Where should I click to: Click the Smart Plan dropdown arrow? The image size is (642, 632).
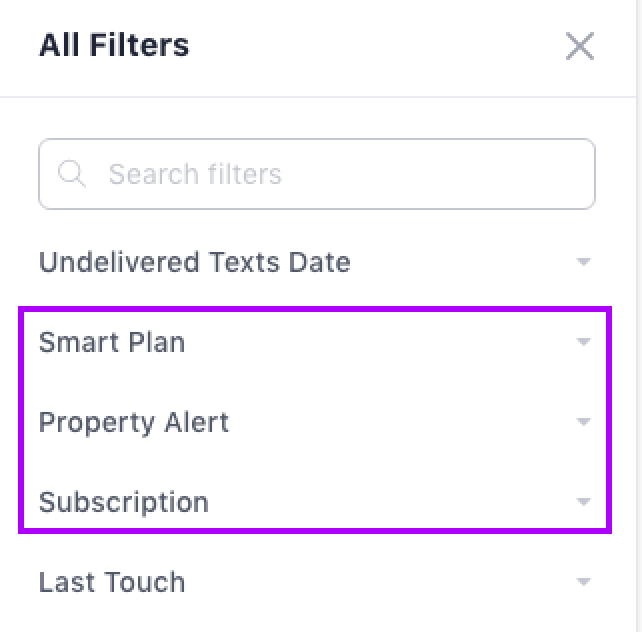click(584, 342)
